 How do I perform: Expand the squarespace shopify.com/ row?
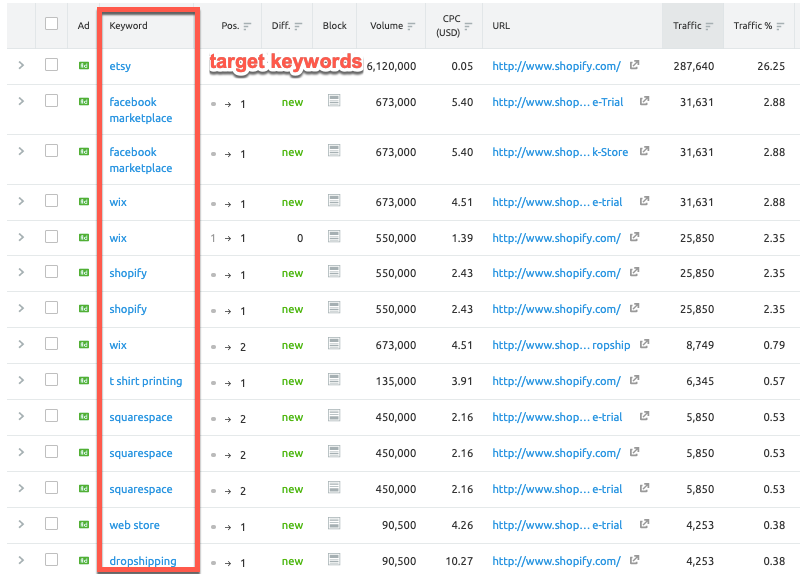tap(21, 452)
